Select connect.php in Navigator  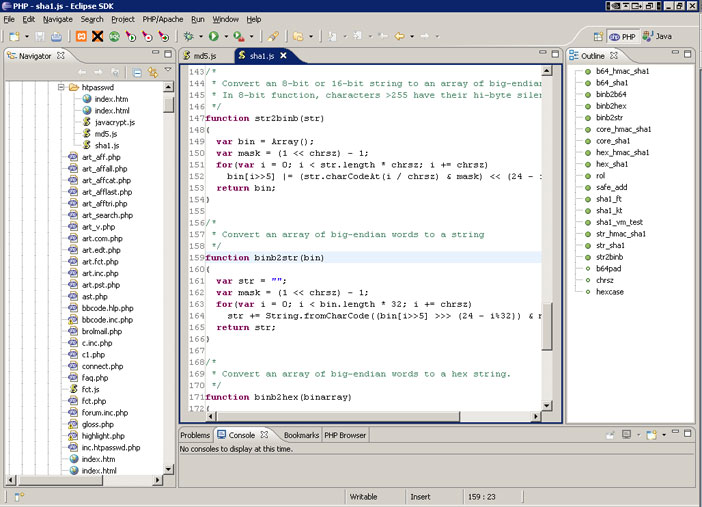pyautogui.click(x=102, y=366)
